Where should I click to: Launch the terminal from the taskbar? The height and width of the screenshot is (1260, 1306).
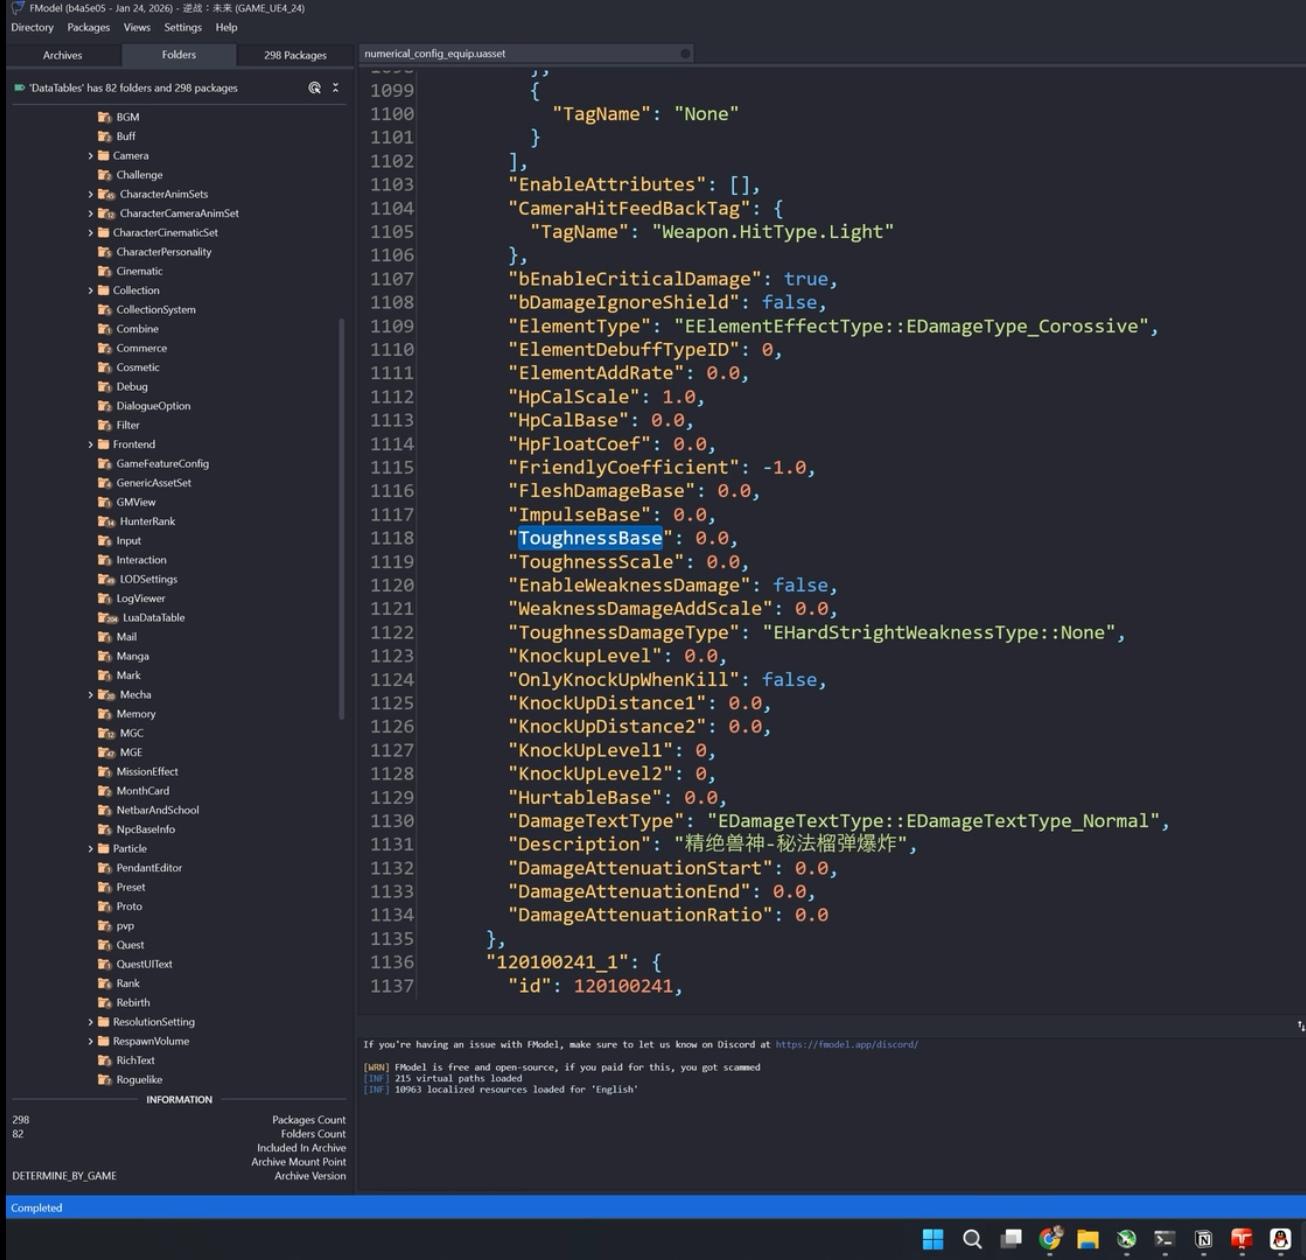coord(1164,1239)
